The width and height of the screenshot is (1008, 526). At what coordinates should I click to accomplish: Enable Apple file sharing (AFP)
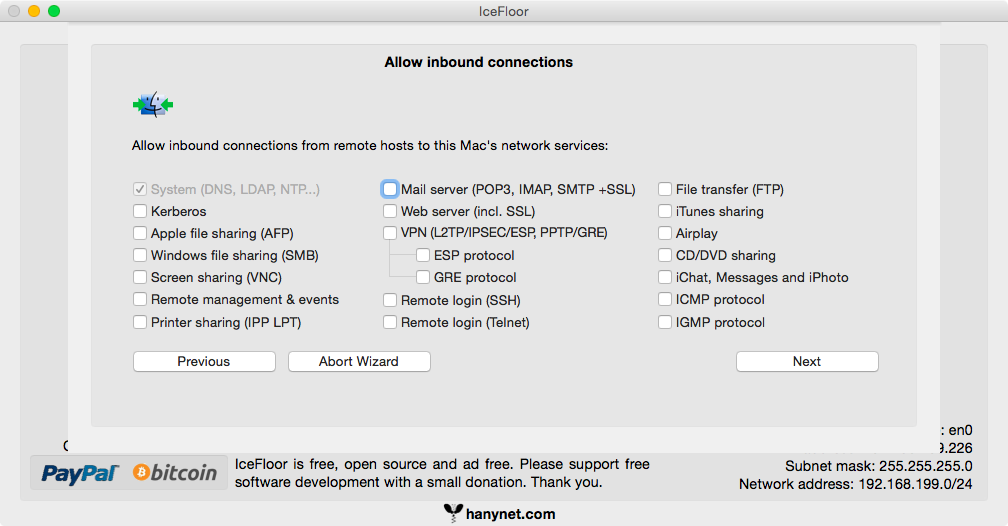pos(140,233)
